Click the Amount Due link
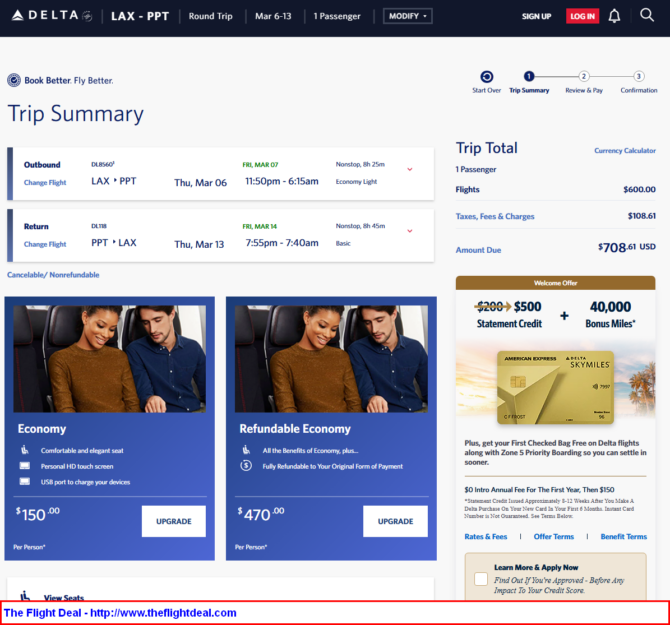670x625 pixels. (x=478, y=250)
